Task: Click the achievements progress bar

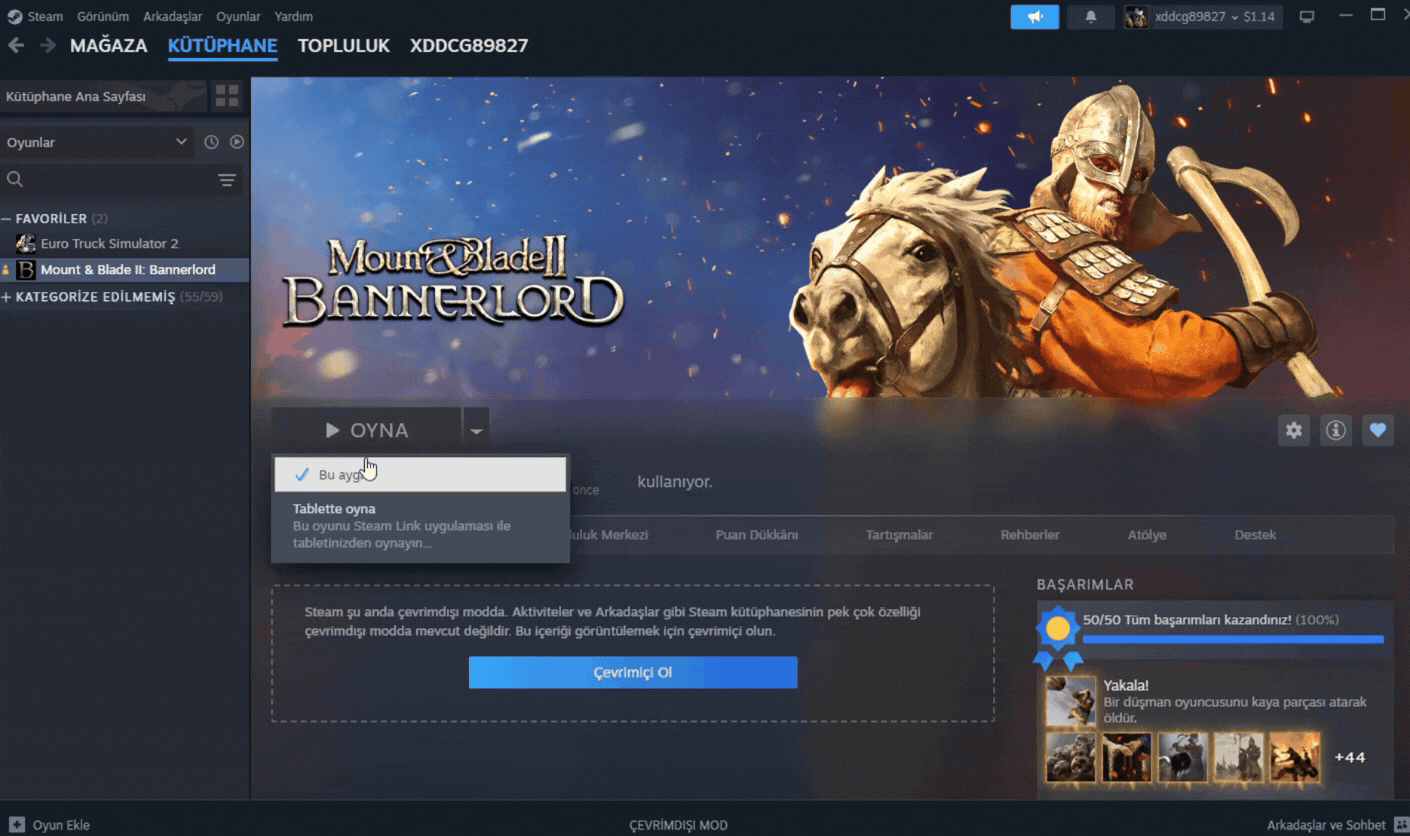Action: 1233,638
